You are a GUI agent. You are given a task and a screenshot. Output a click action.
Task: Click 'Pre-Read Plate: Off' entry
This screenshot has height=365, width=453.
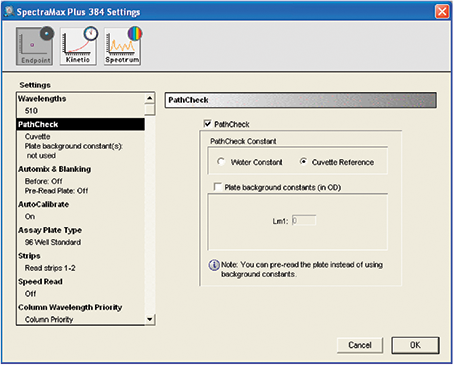(x=56, y=191)
